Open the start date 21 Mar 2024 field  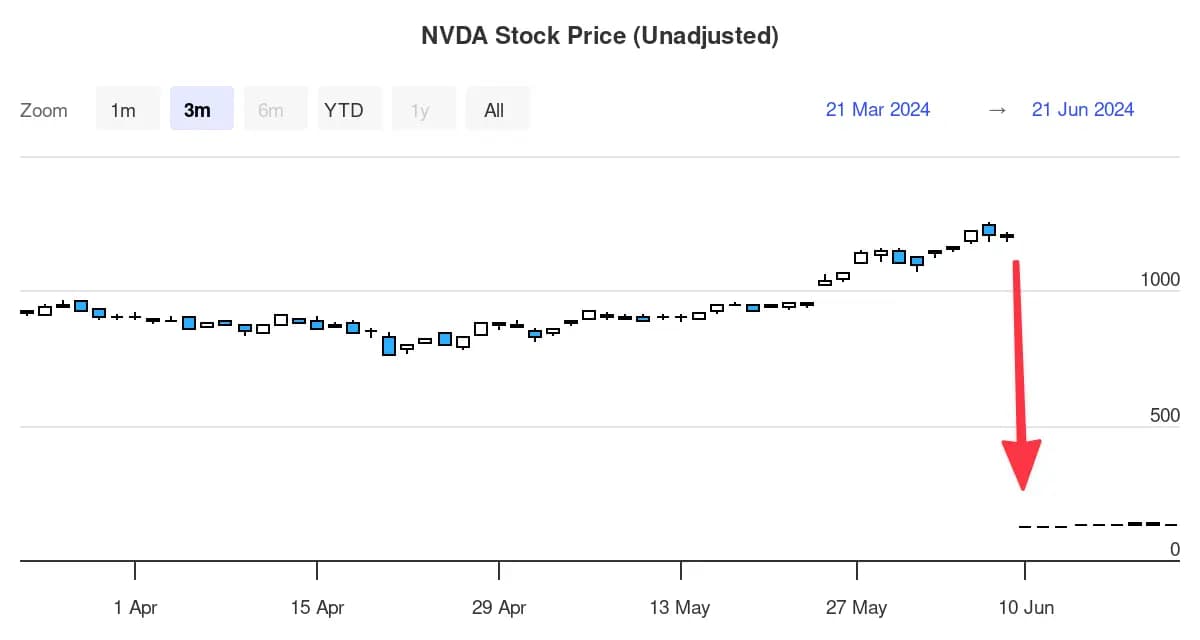click(x=878, y=110)
